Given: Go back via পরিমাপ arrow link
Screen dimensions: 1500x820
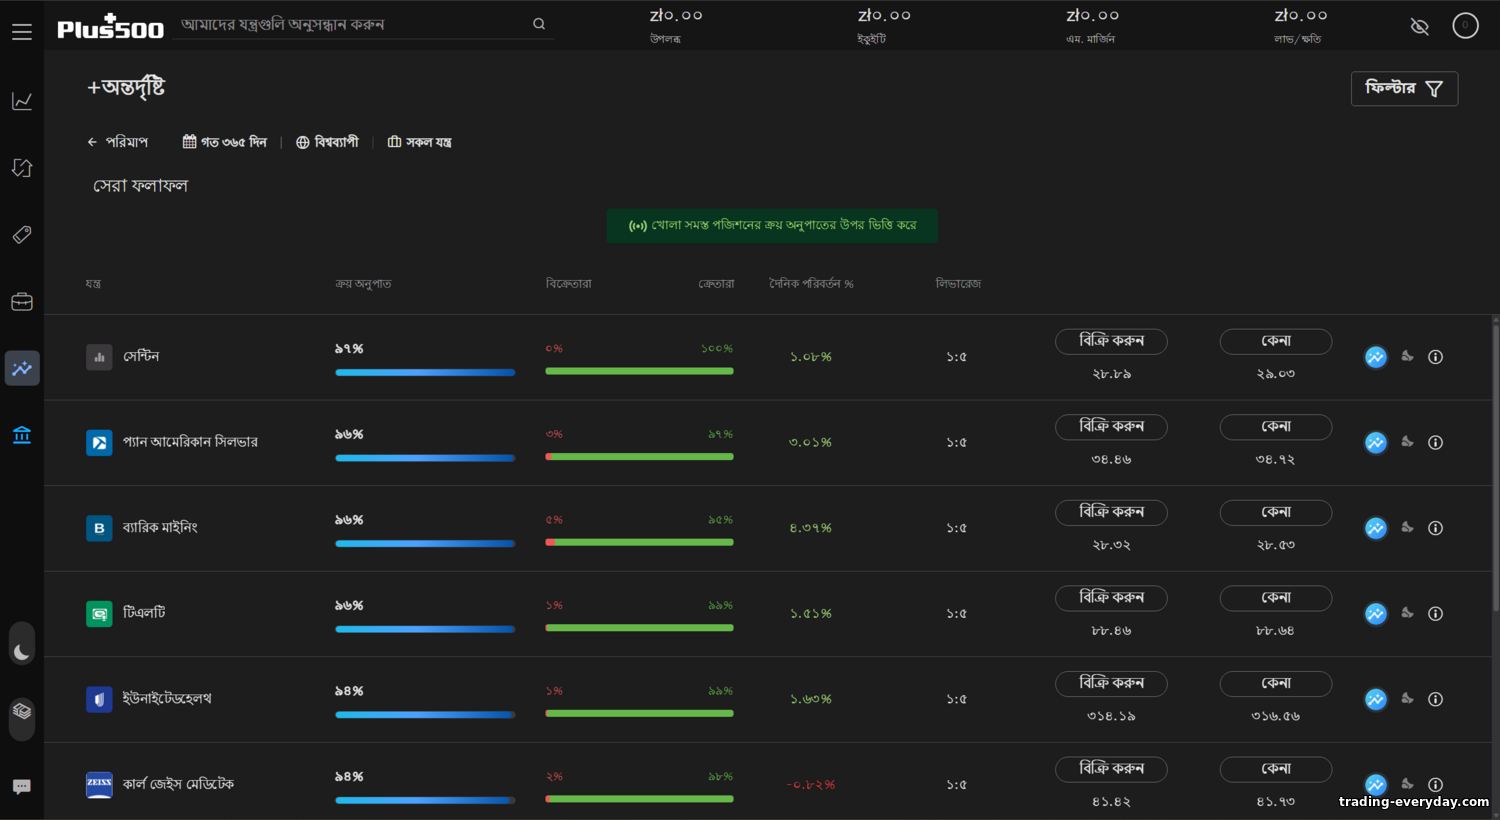Looking at the screenshot, I should (x=117, y=142).
